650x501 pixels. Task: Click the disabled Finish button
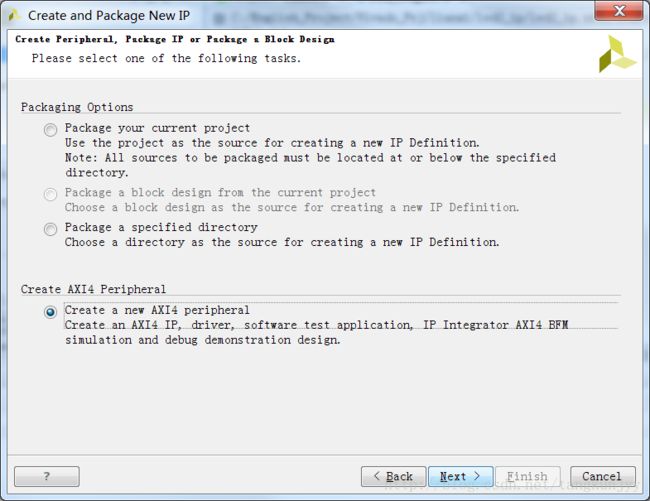pyautogui.click(x=528, y=477)
